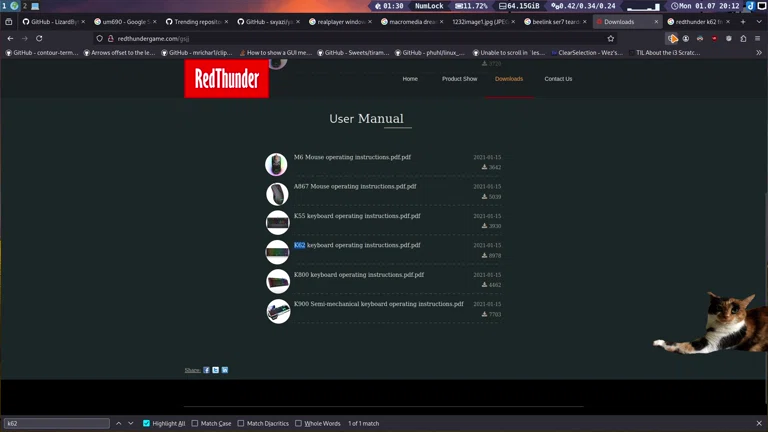This screenshot has width=768, height=432.
Task: Switch to redthunder k62 search tab
Action: click(x=698, y=22)
